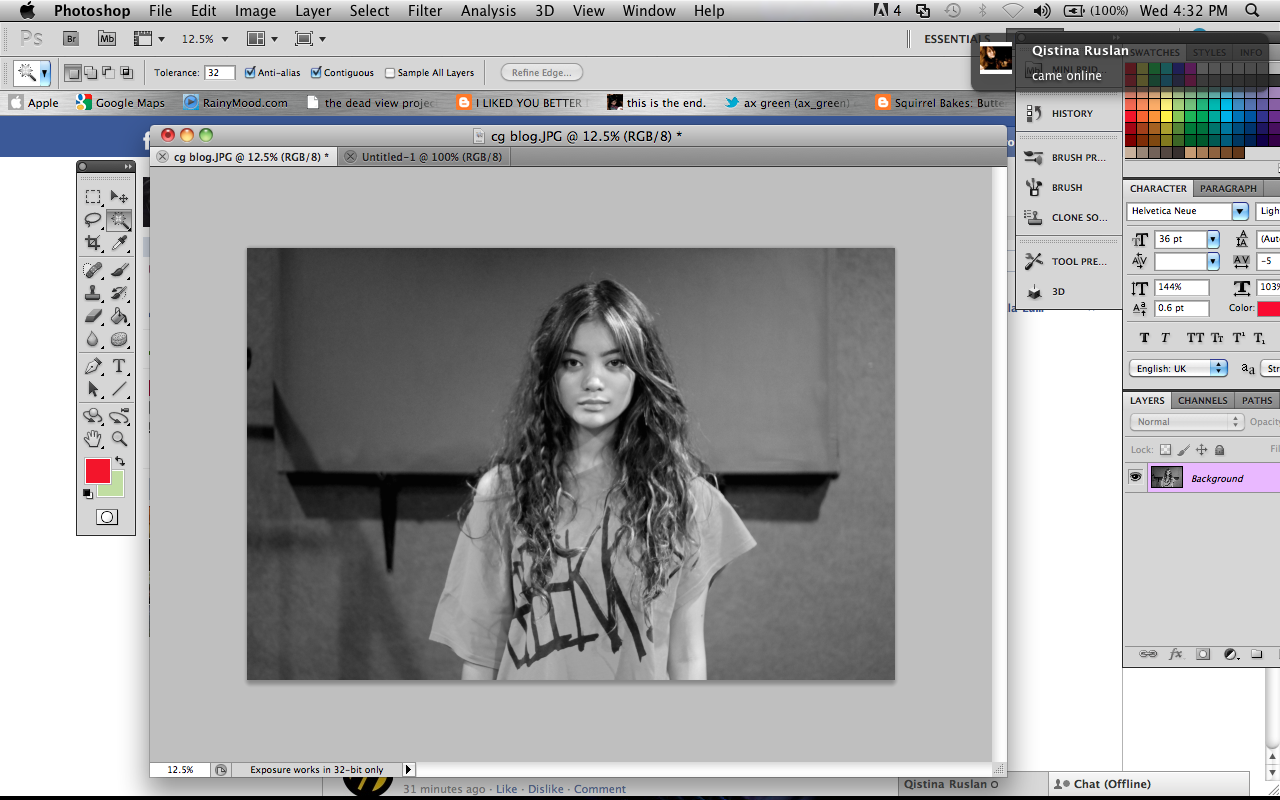The height and width of the screenshot is (800, 1280).
Task: Open the Layer menu
Action: 313,11
